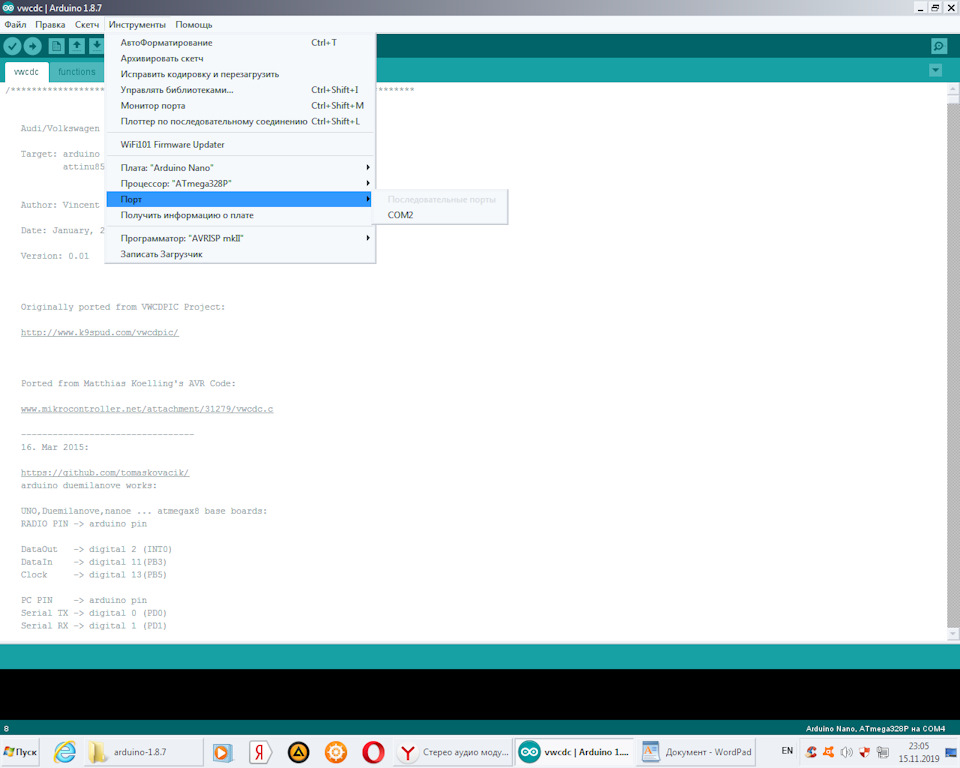
Task: Start WiFi101 Firmware Updater
Action: (240, 145)
